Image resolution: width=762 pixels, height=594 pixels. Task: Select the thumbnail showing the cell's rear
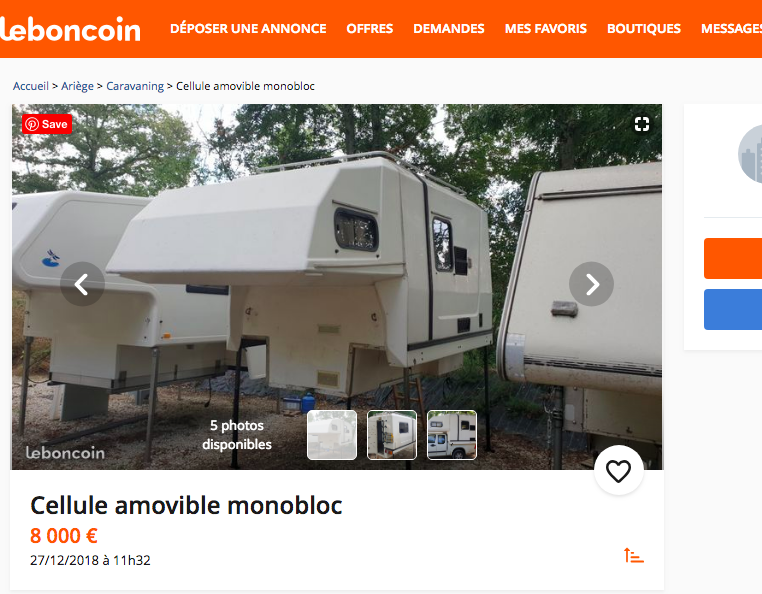click(392, 435)
